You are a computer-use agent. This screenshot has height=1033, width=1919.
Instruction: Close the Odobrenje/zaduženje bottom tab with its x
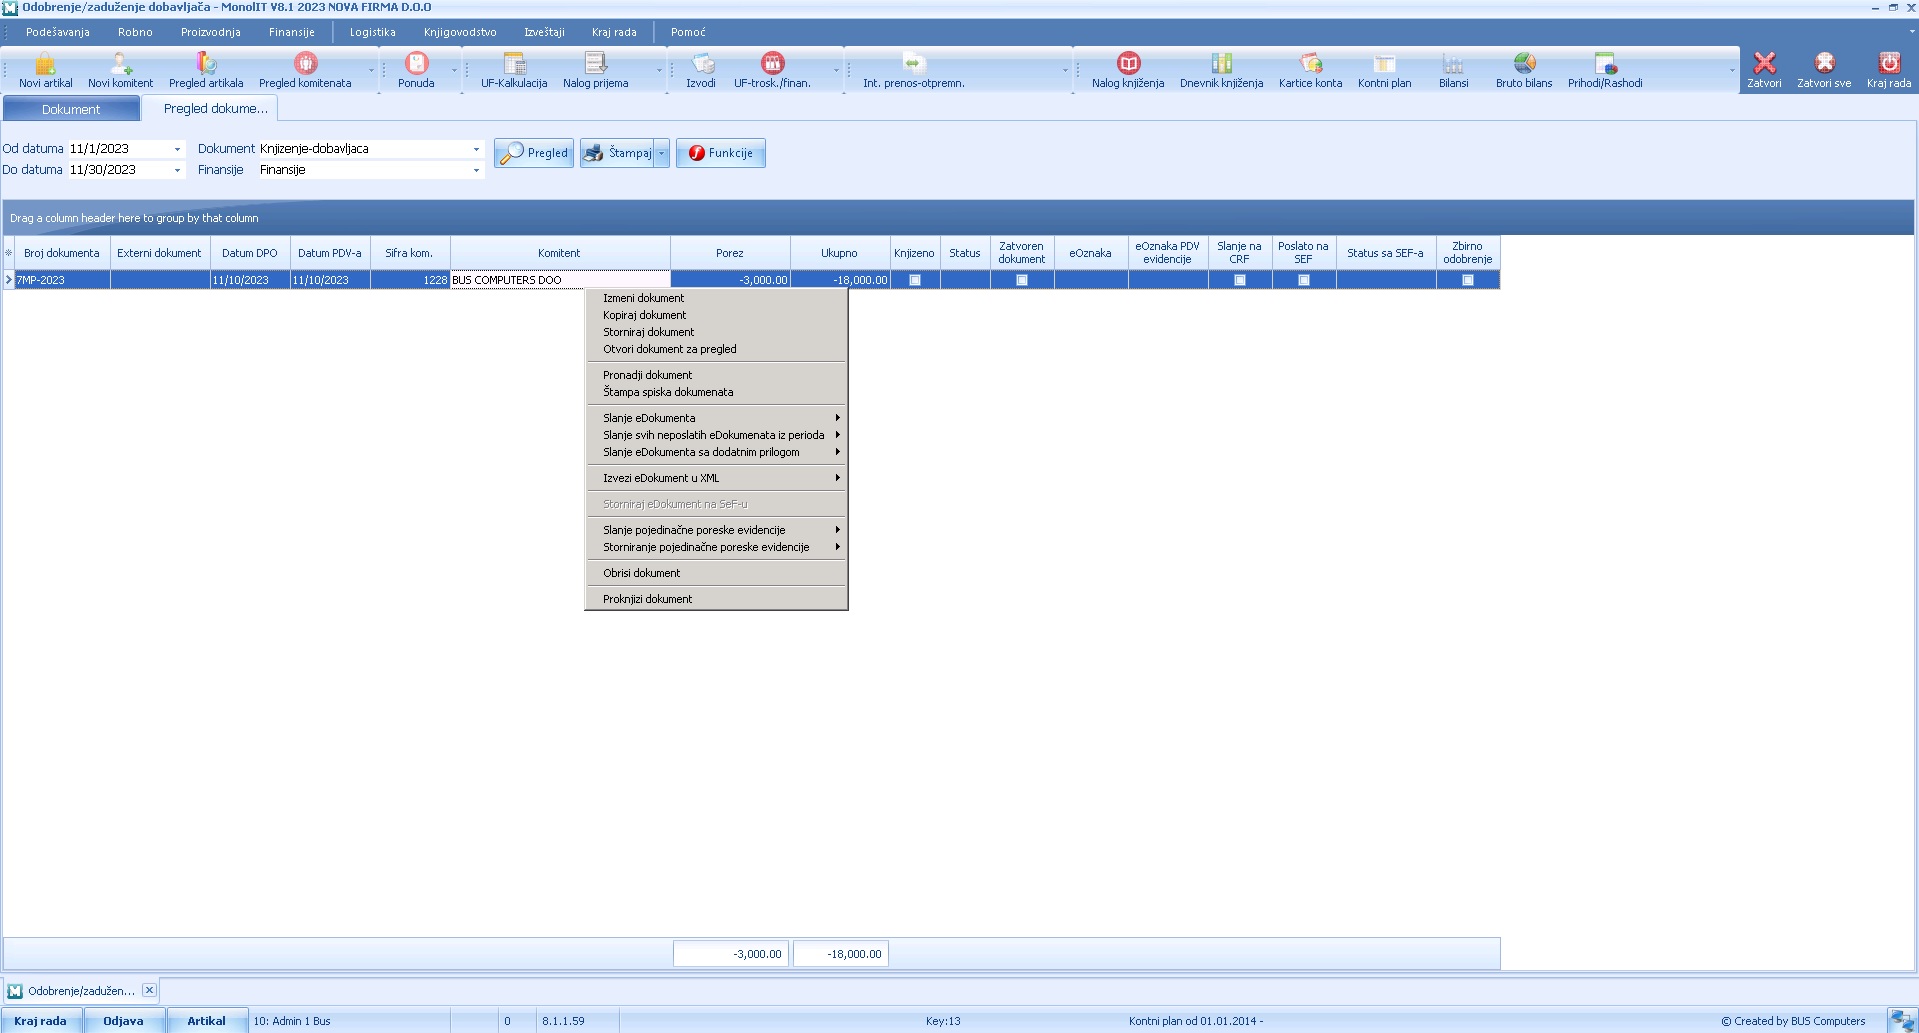[149, 990]
